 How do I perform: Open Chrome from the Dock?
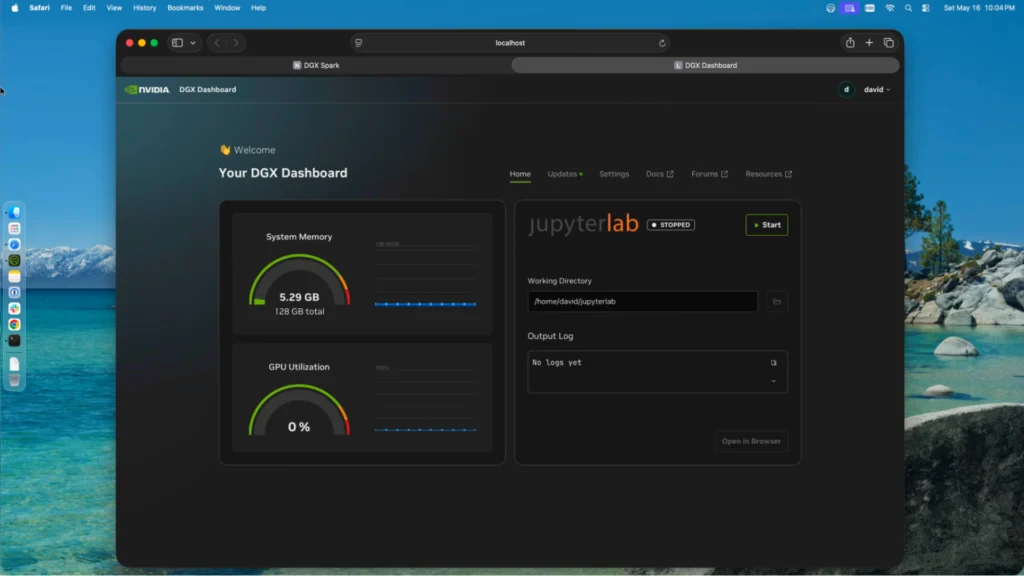(14, 325)
